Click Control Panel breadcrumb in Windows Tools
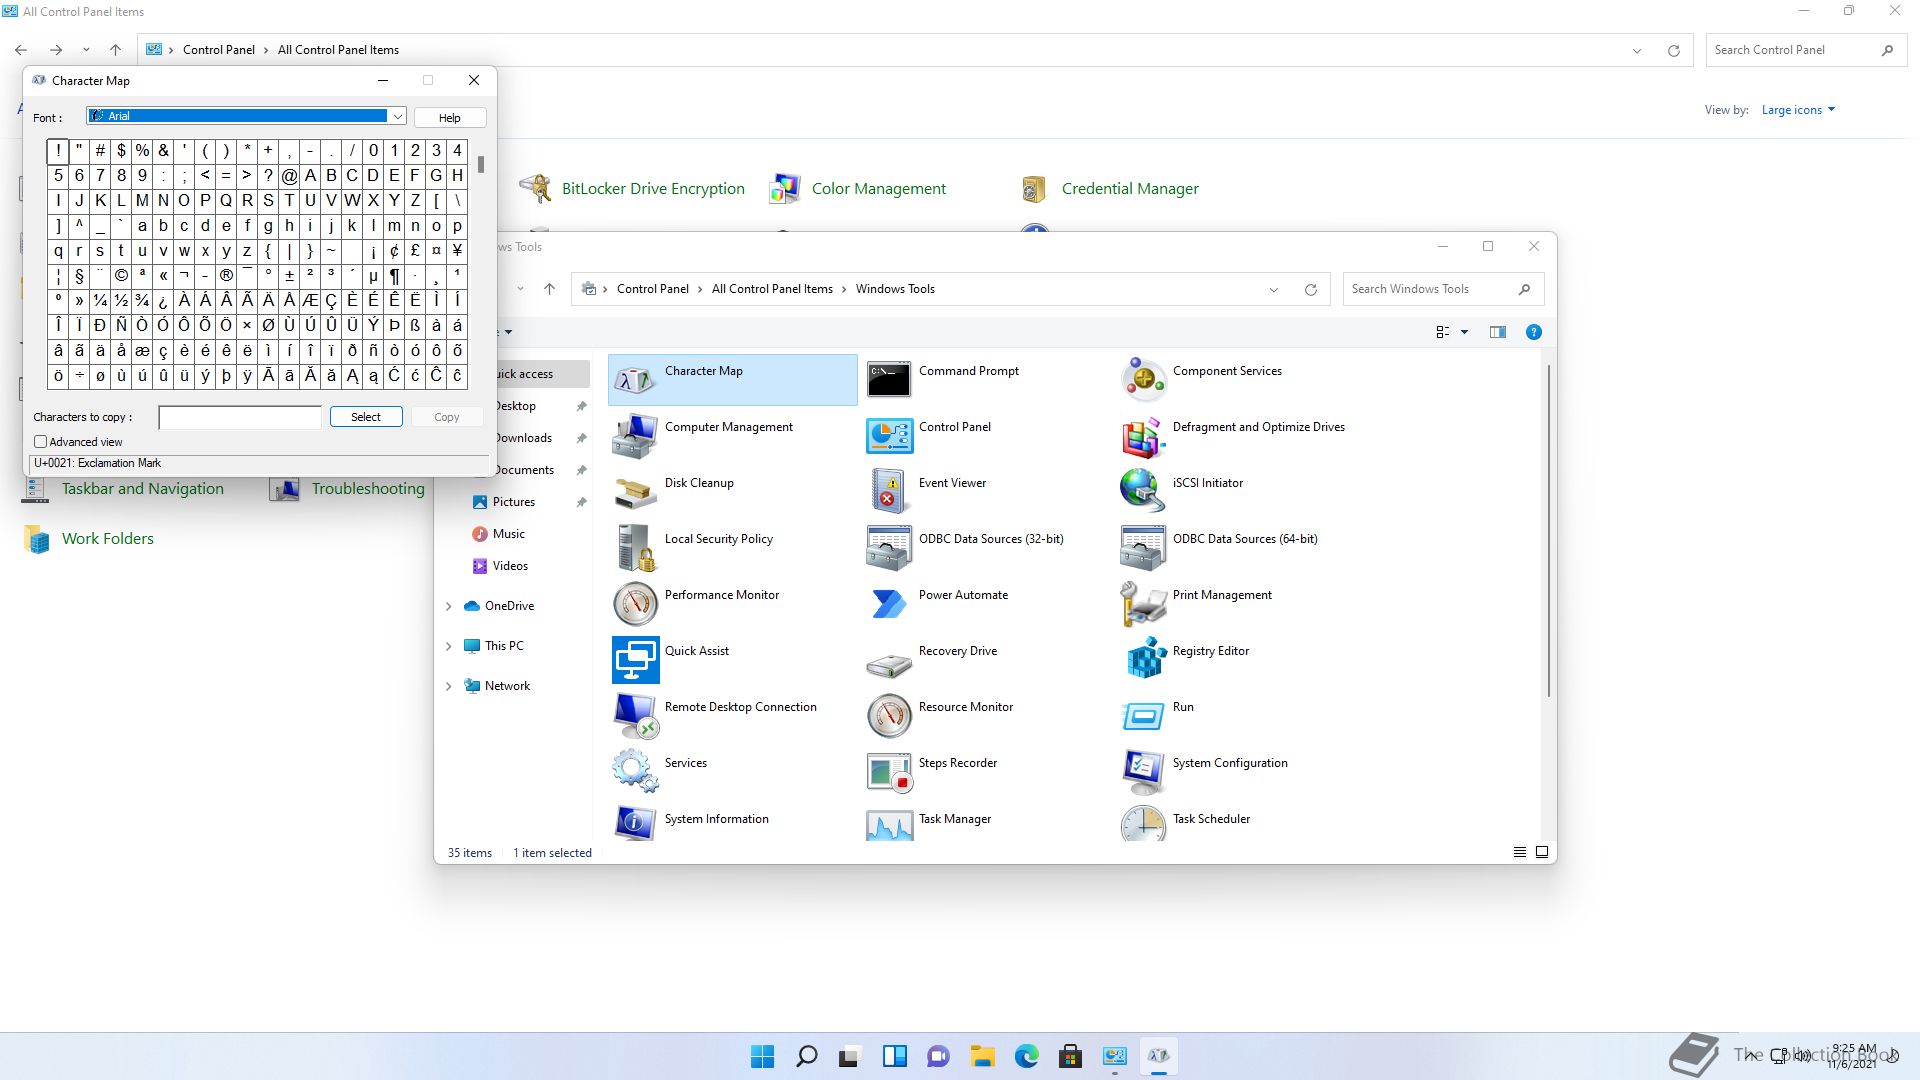The height and width of the screenshot is (1080, 1920). tap(652, 289)
